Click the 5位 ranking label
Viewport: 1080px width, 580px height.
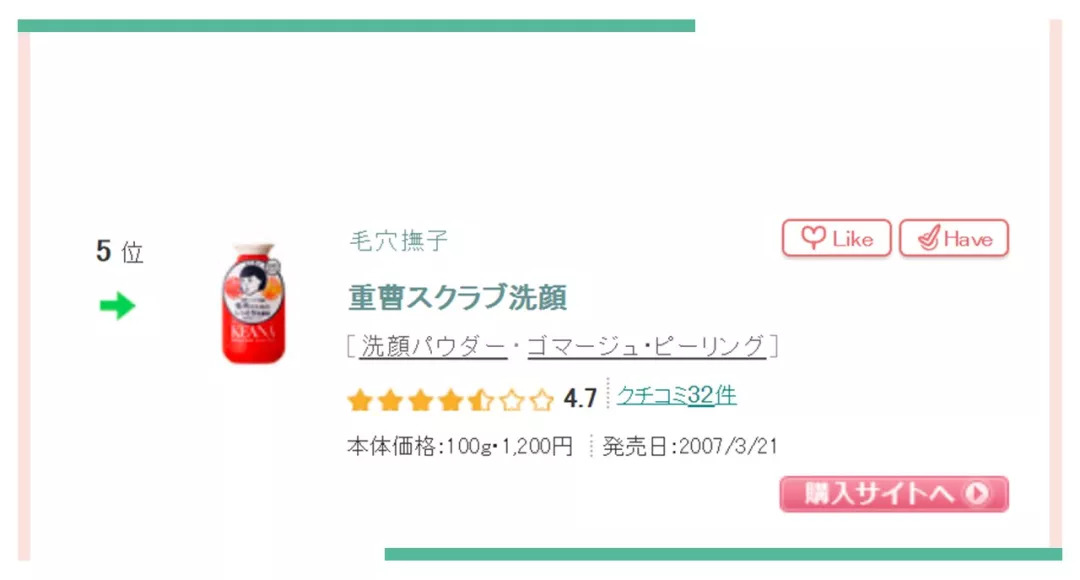pyautogui.click(x=120, y=251)
